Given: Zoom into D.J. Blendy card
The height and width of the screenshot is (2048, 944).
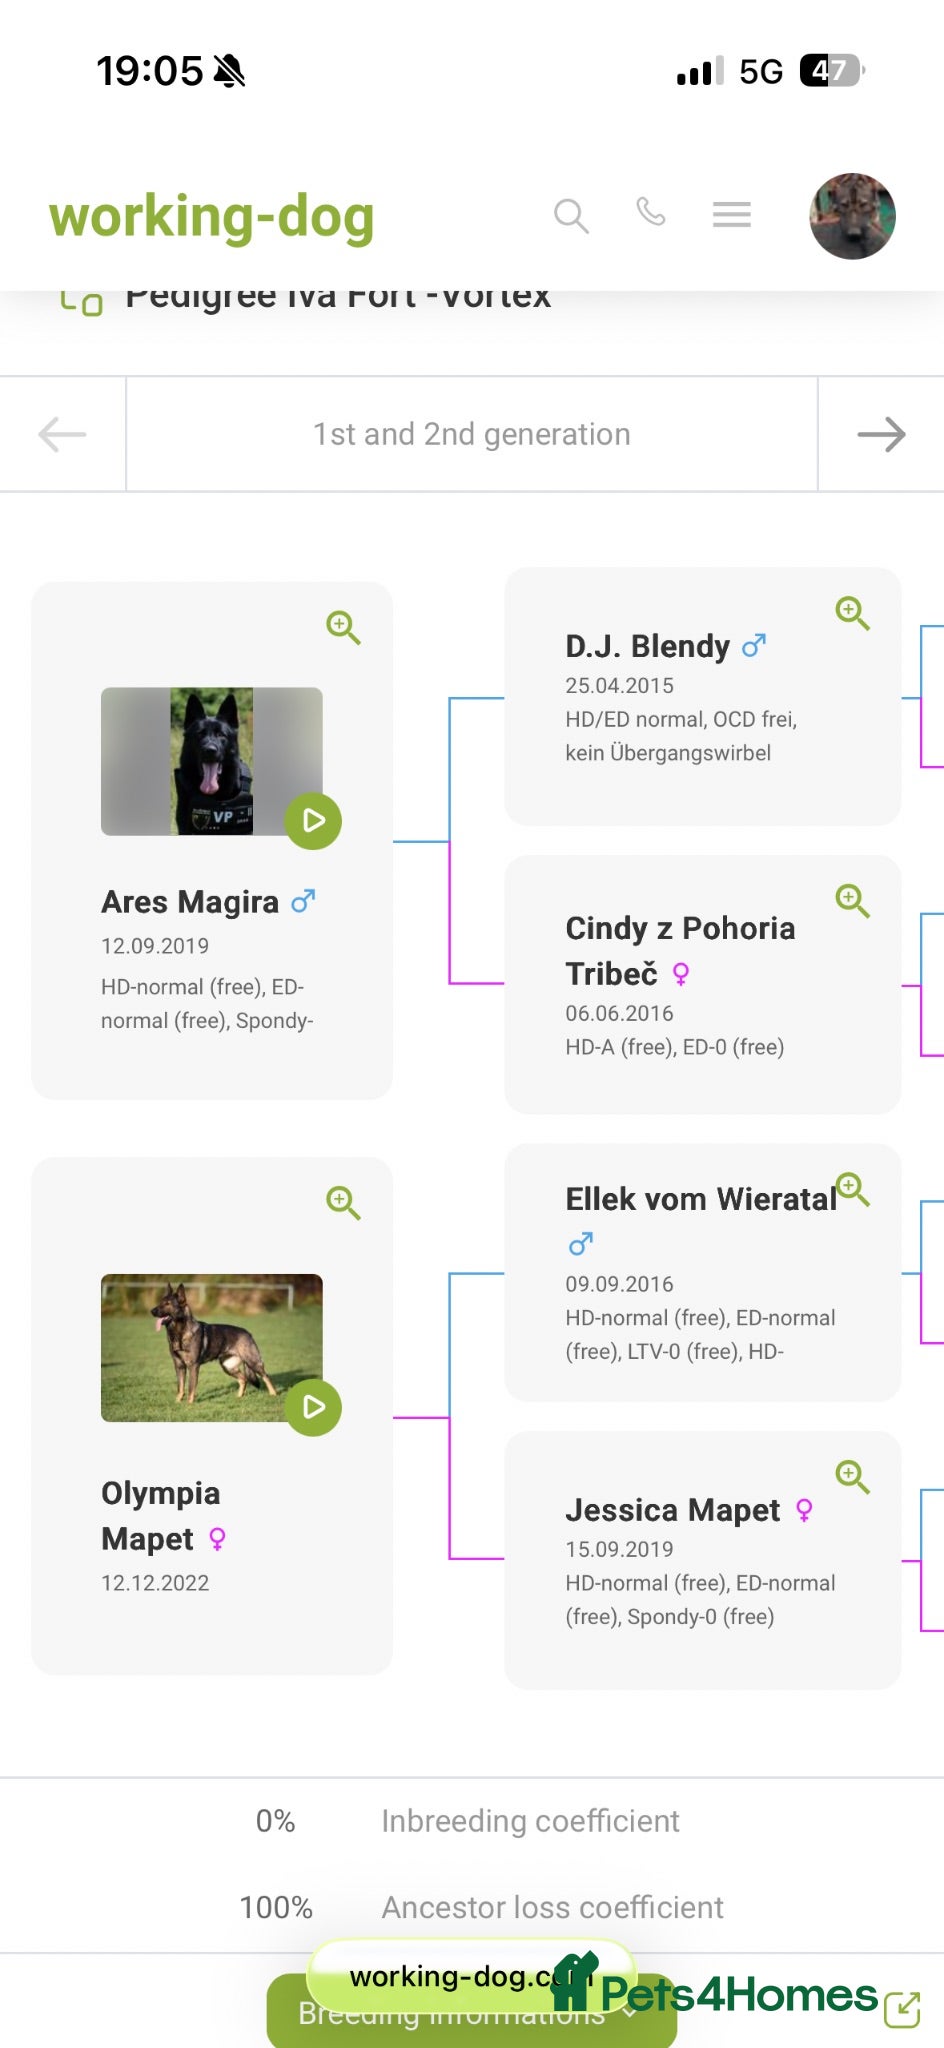Looking at the screenshot, I should [852, 613].
